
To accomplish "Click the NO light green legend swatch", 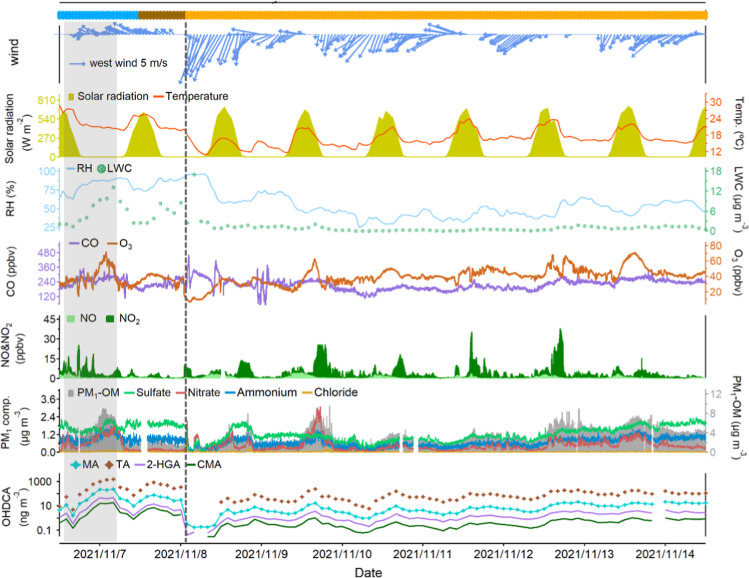I will pyautogui.click(x=71, y=319).
